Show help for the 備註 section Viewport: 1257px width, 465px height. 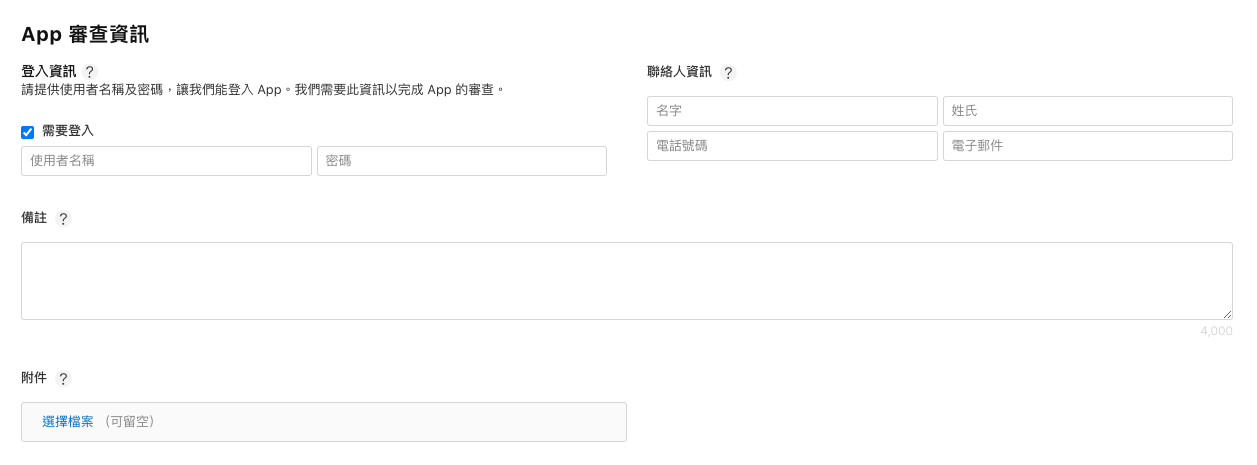(64, 219)
